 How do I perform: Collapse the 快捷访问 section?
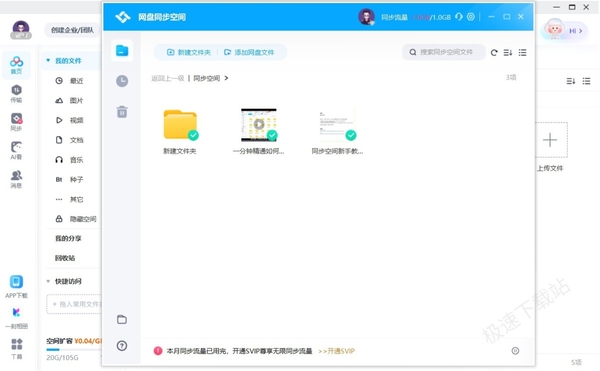(48, 282)
